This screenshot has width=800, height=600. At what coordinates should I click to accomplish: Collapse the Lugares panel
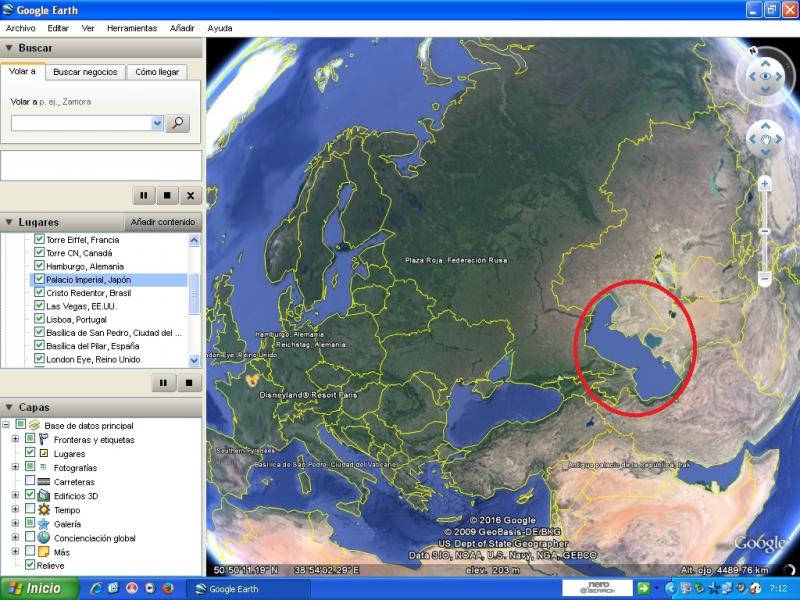(9, 222)
